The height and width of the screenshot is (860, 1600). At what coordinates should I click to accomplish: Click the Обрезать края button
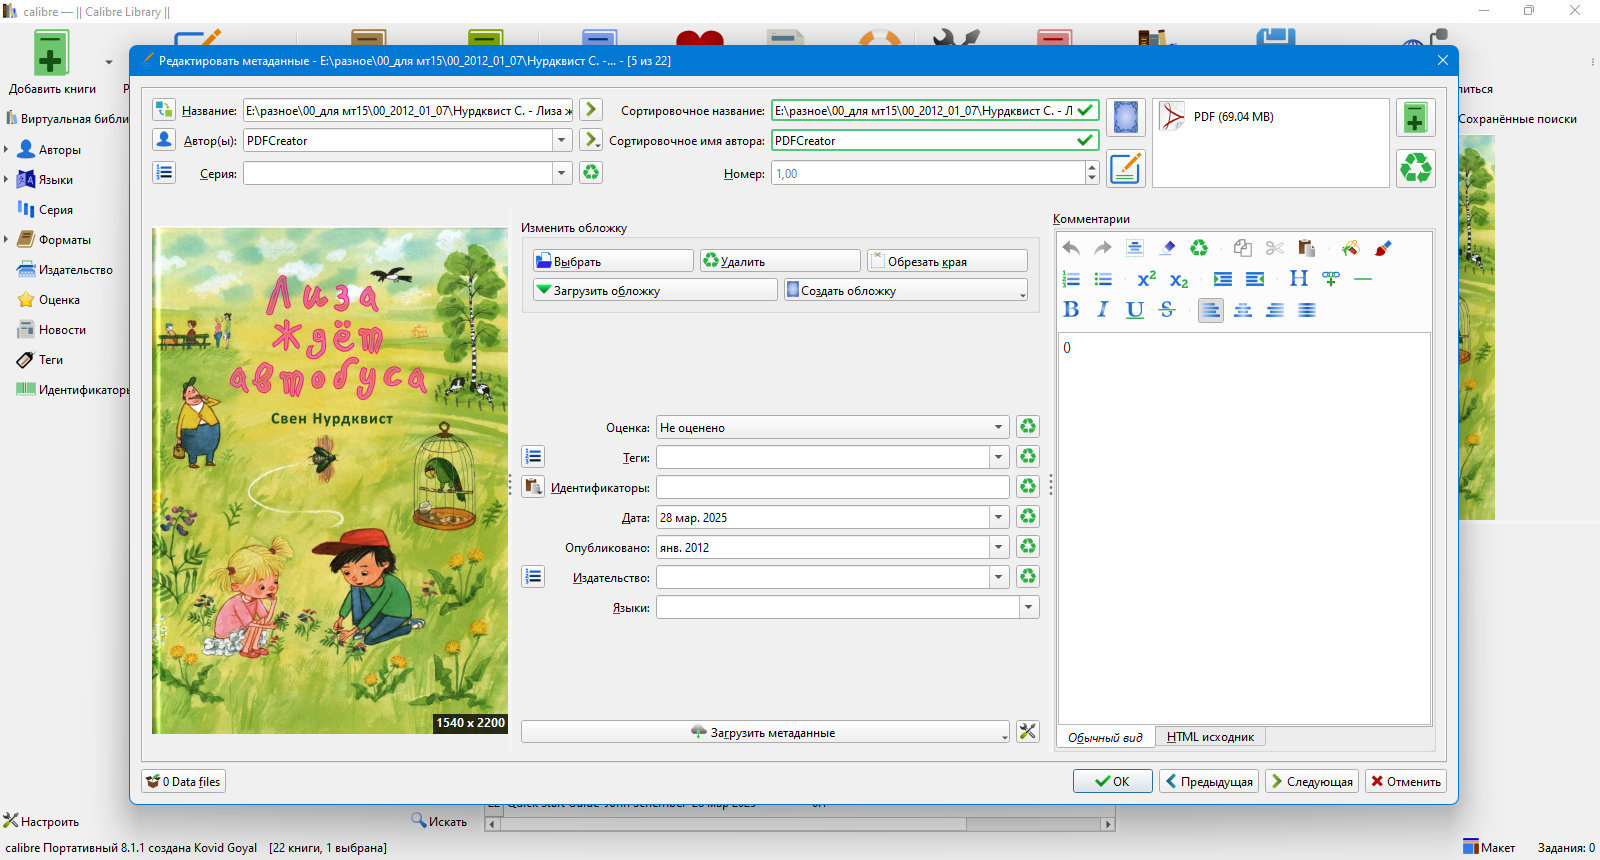click(947, 261)
